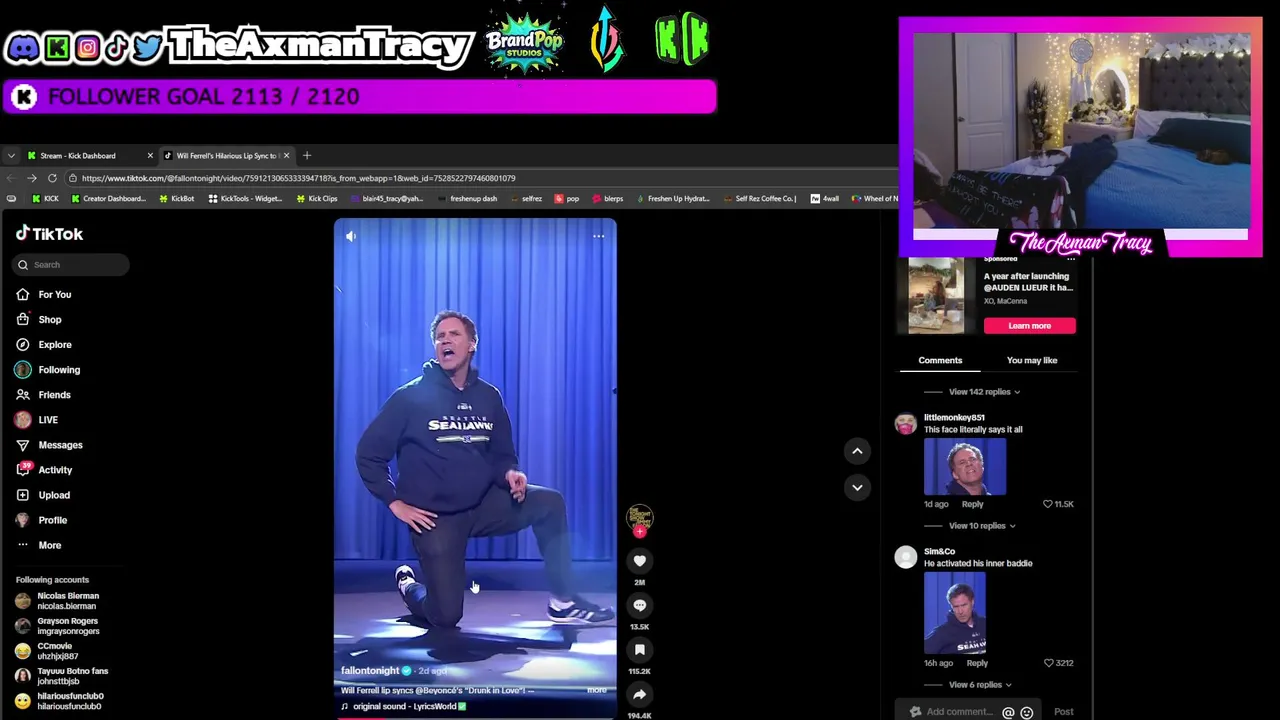1280x720 pixels.
Task: Open the Creator Dashboard bookmark
Action: point(108,199)
